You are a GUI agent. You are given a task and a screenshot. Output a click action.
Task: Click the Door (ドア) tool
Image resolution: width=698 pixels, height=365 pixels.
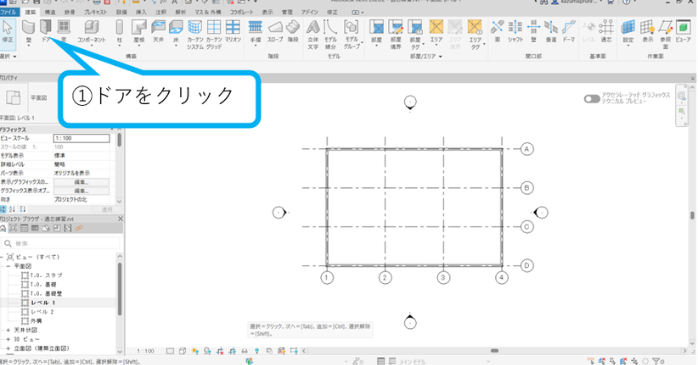pos(46,31)
